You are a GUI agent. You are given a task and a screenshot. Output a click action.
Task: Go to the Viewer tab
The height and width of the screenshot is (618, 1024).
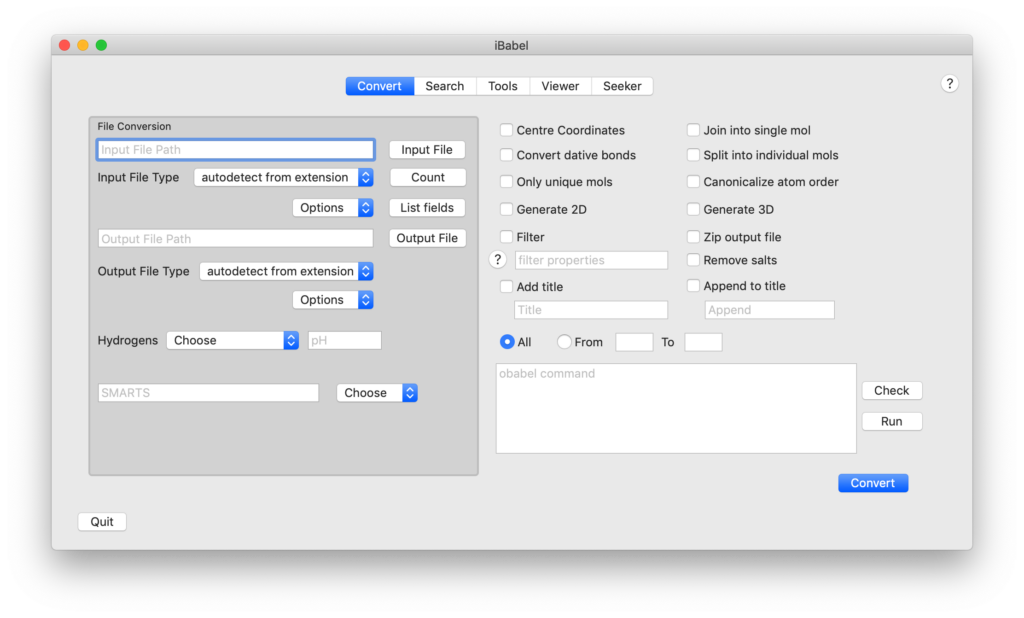(x=560, y=86)
